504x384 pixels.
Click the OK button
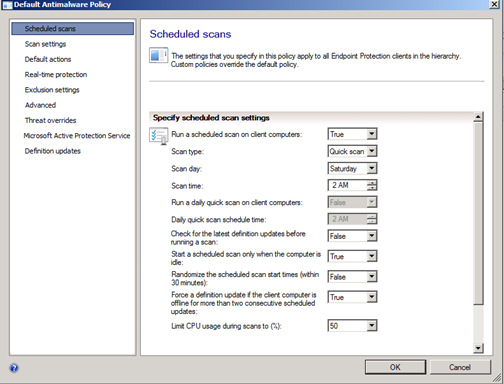(x=395, y=367)
